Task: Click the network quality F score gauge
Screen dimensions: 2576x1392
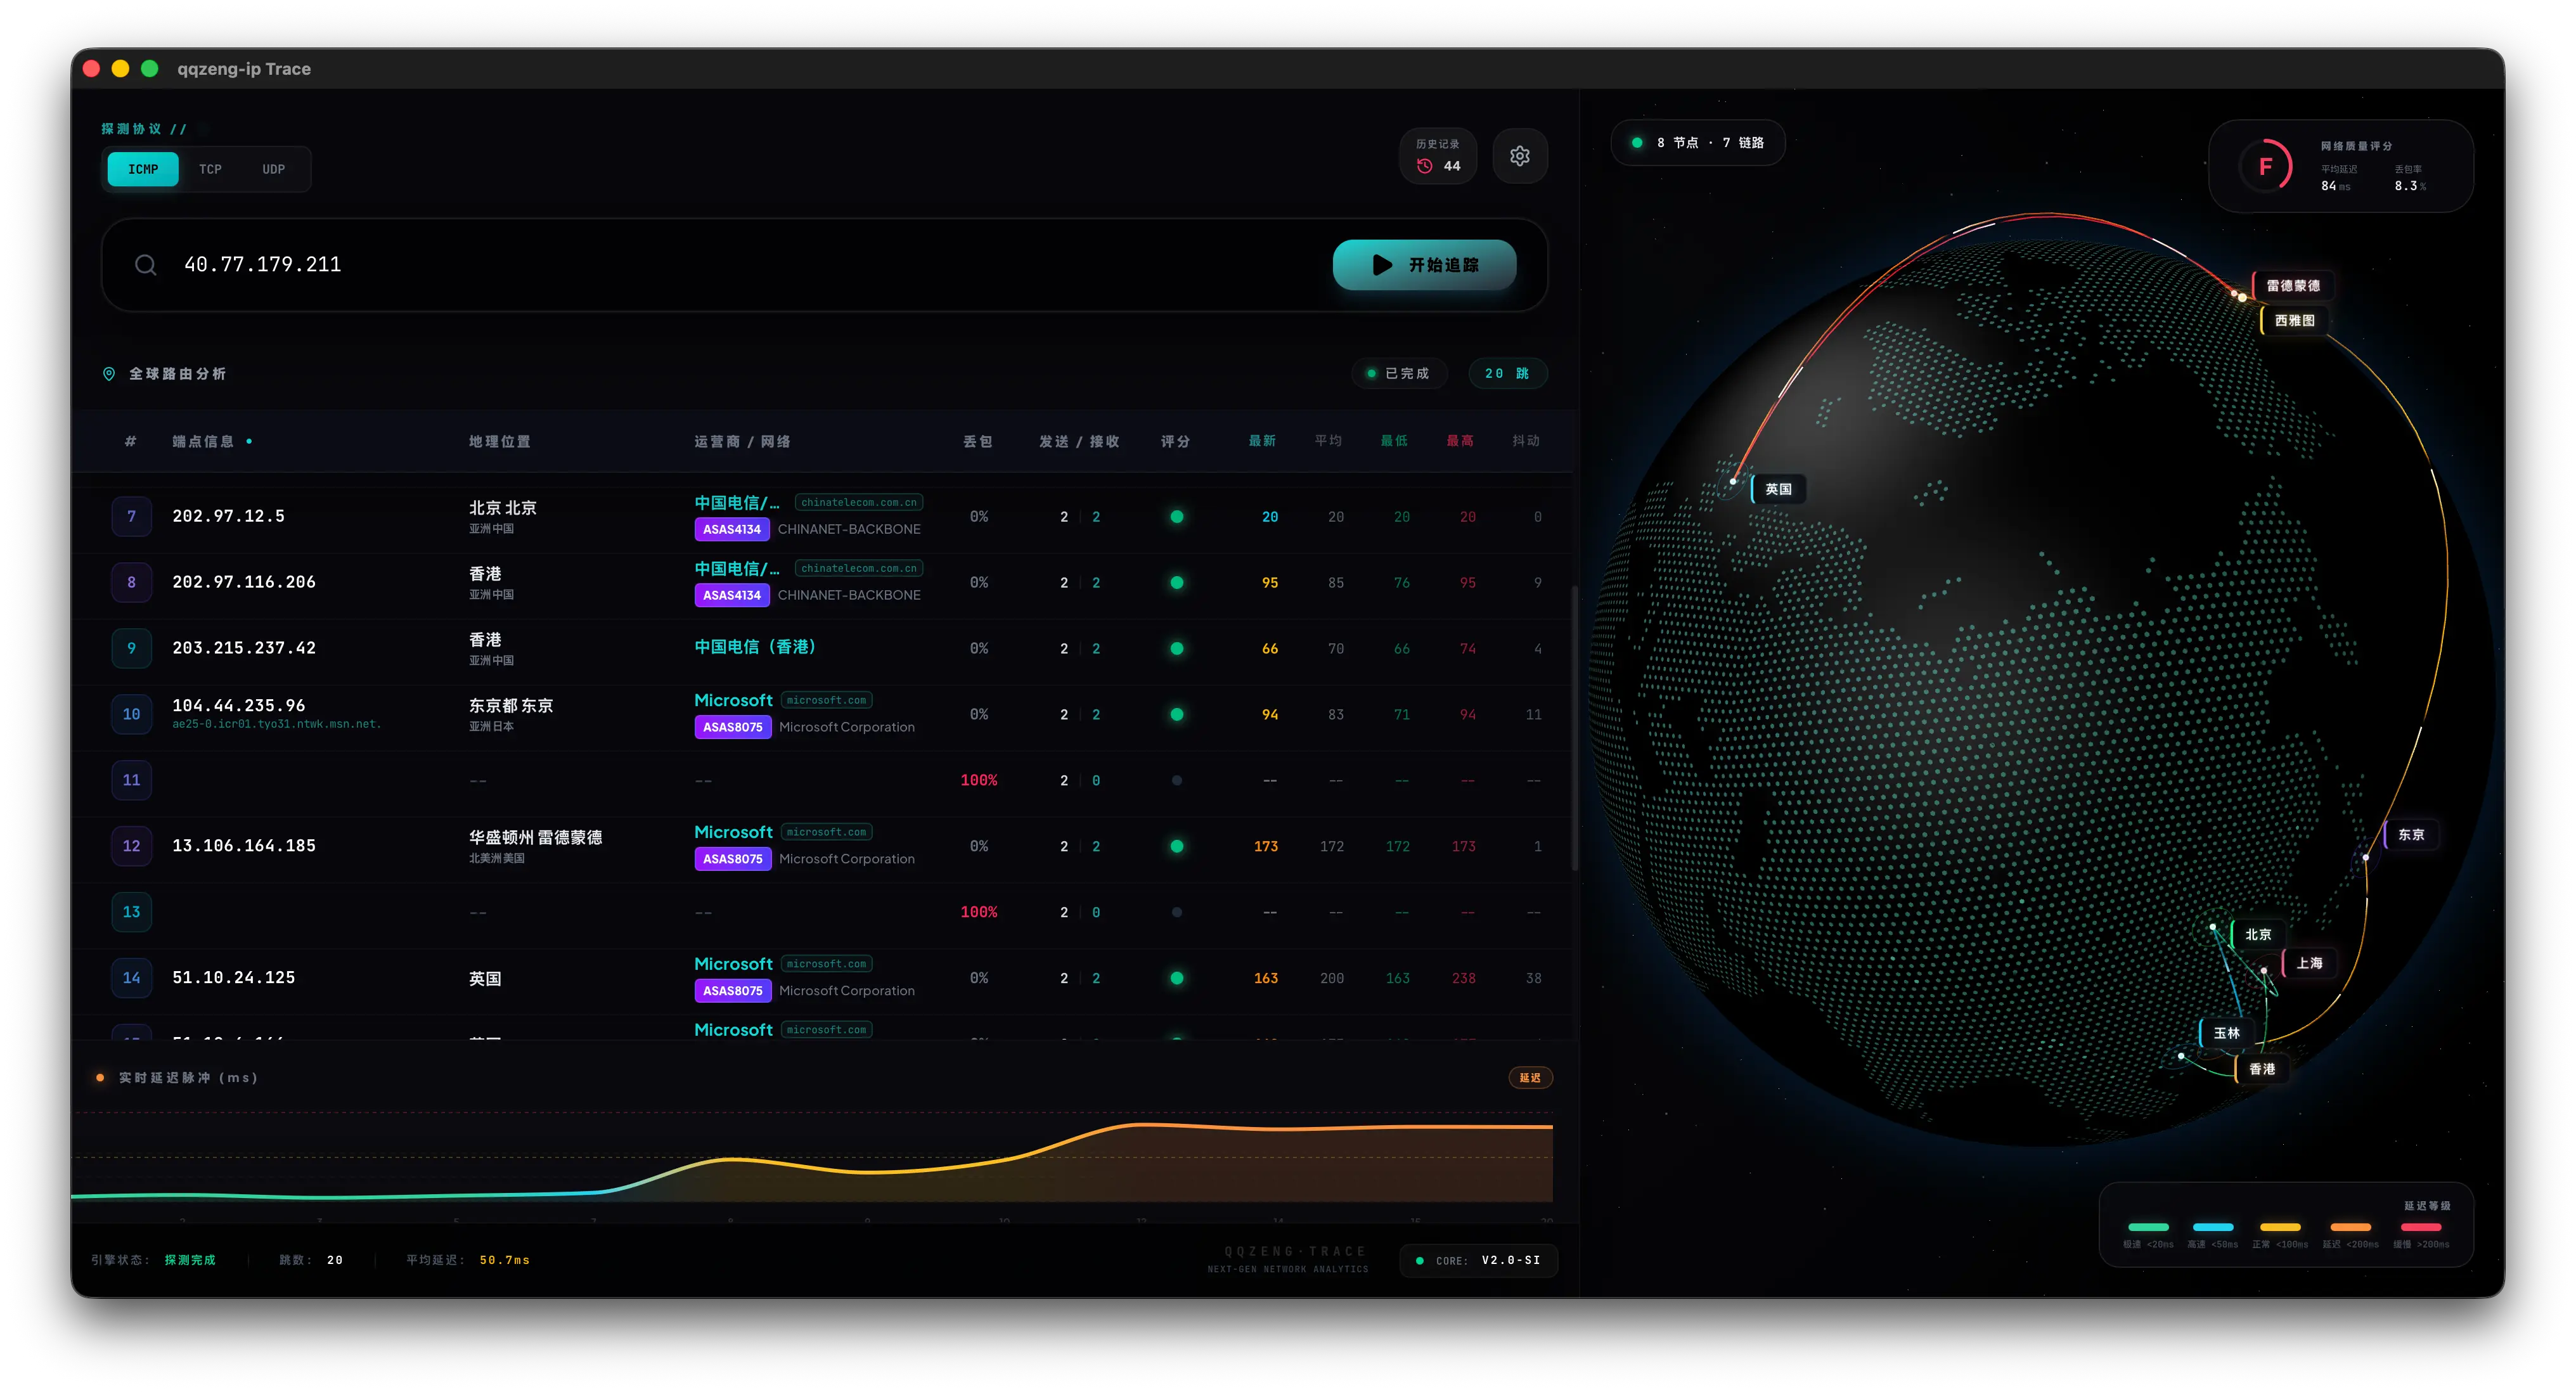Action: pos(2267,166)
